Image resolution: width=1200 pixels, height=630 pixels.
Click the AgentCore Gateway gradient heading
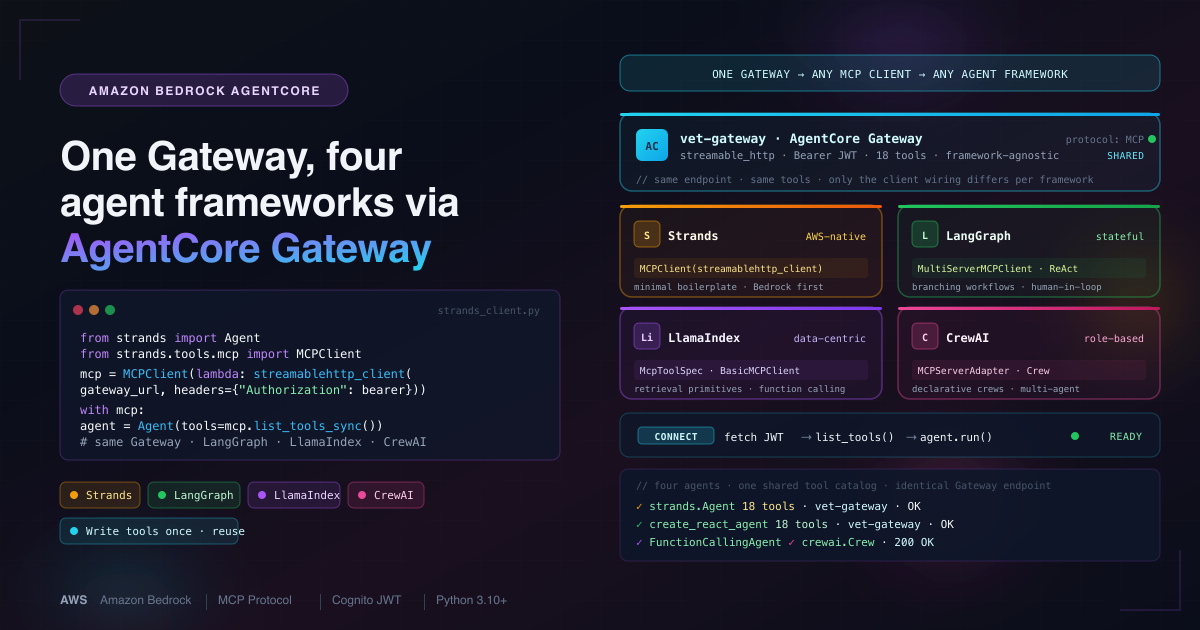246,248
